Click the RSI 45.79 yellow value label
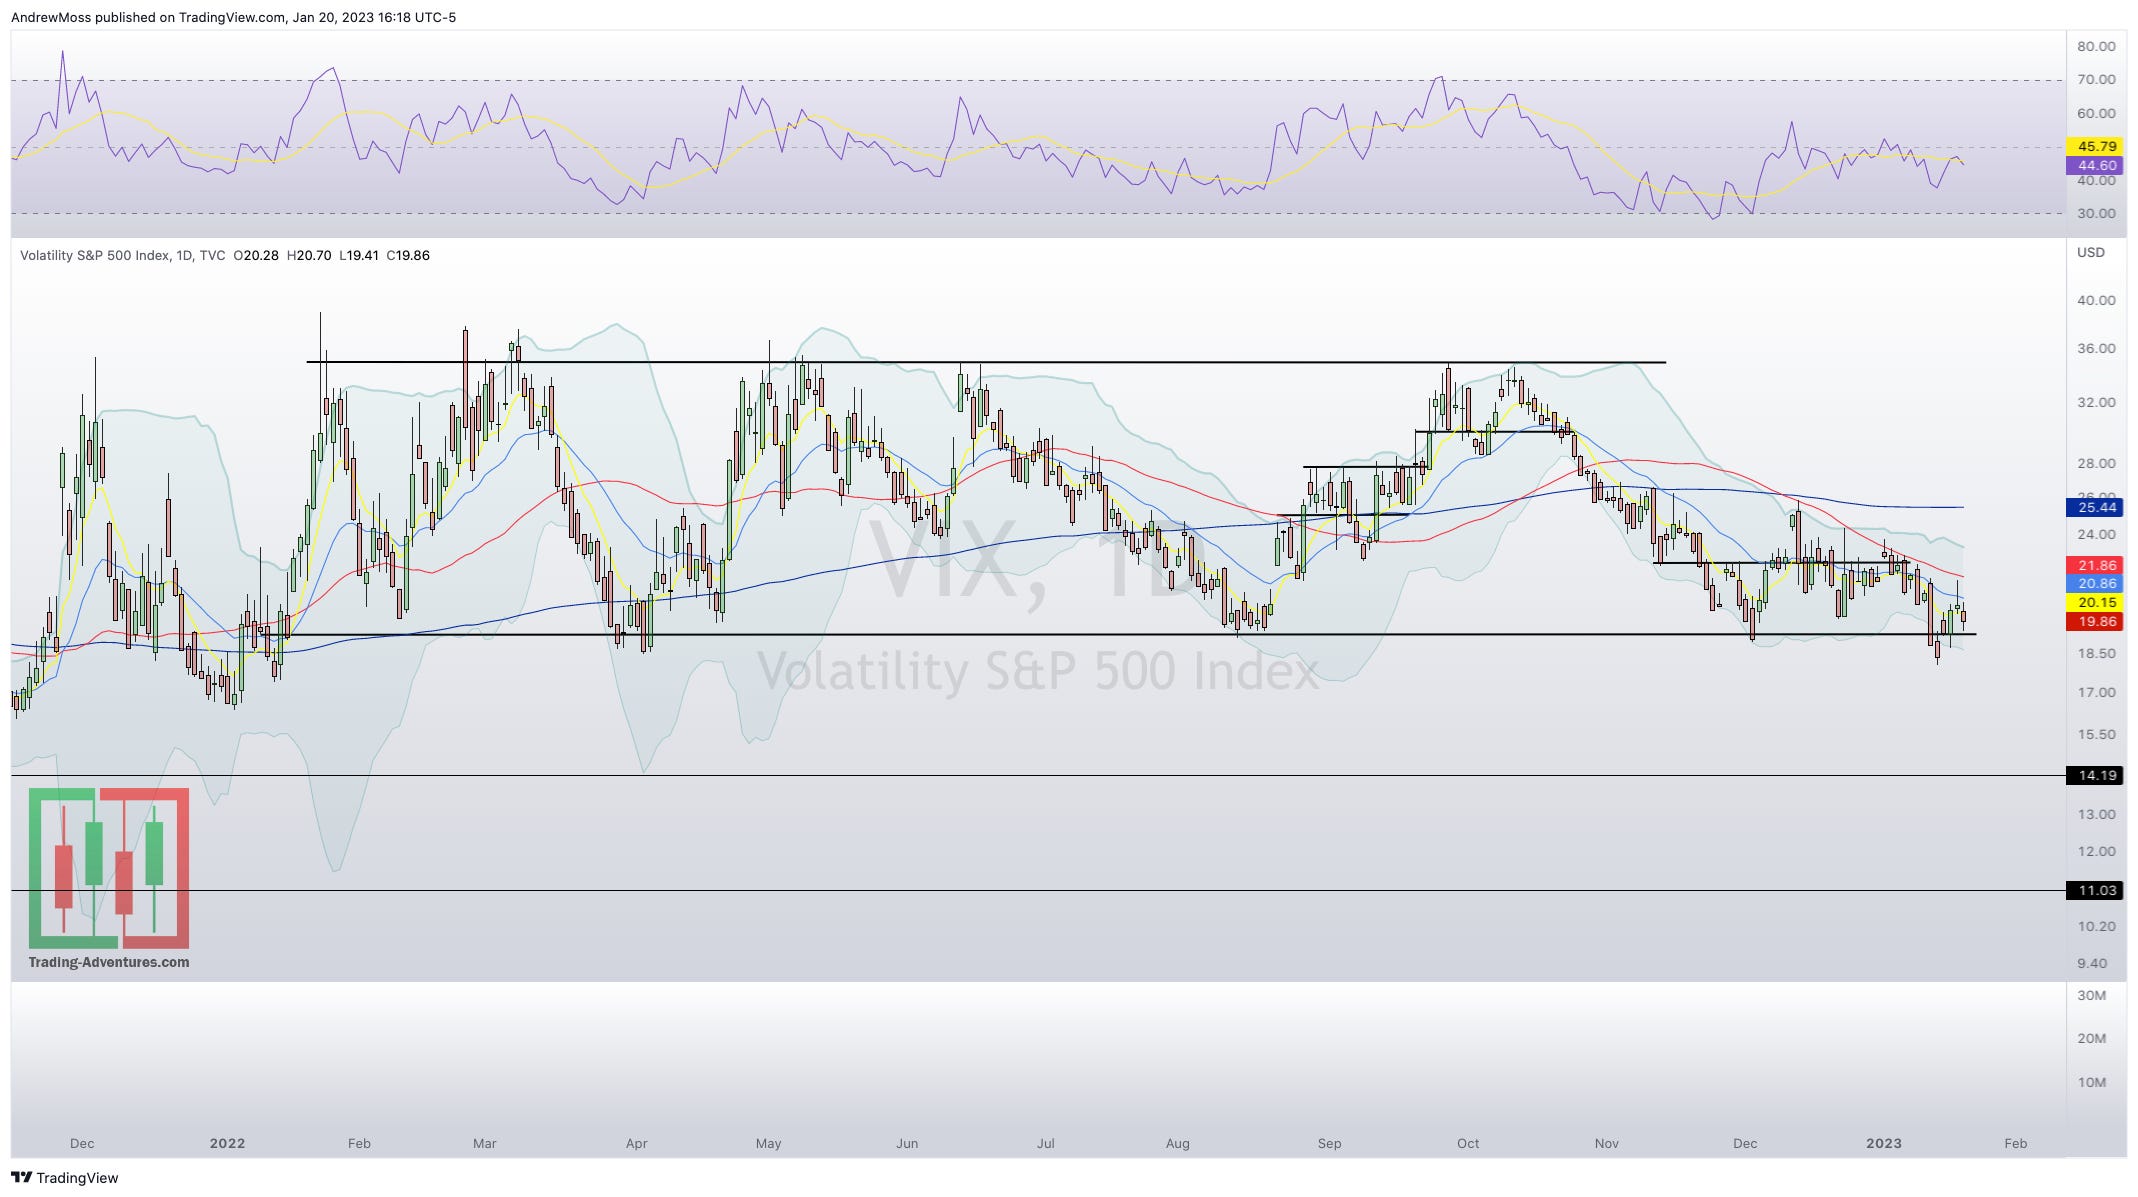 pyautogui.click(x=2096, y=146)
